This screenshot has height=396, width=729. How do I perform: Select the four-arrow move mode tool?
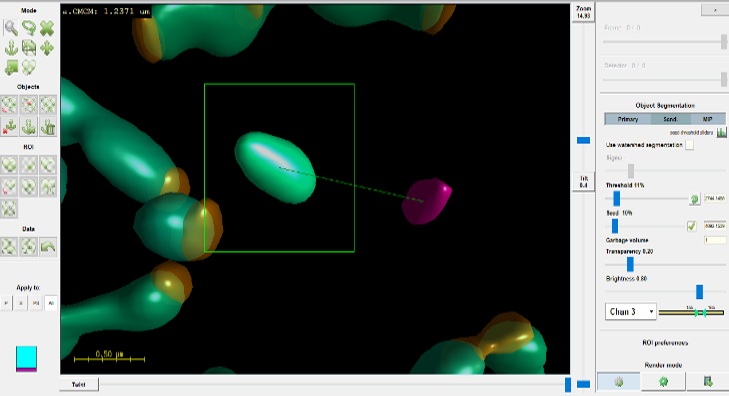47,47
